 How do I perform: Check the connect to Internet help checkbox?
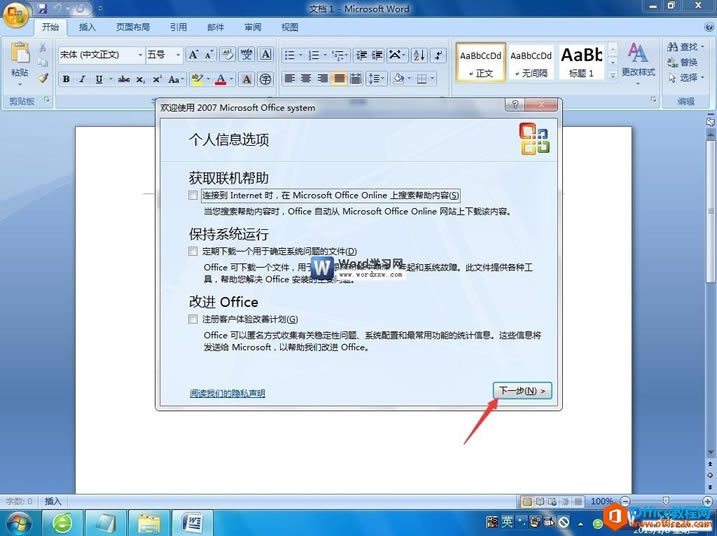[x=193, y=195]
